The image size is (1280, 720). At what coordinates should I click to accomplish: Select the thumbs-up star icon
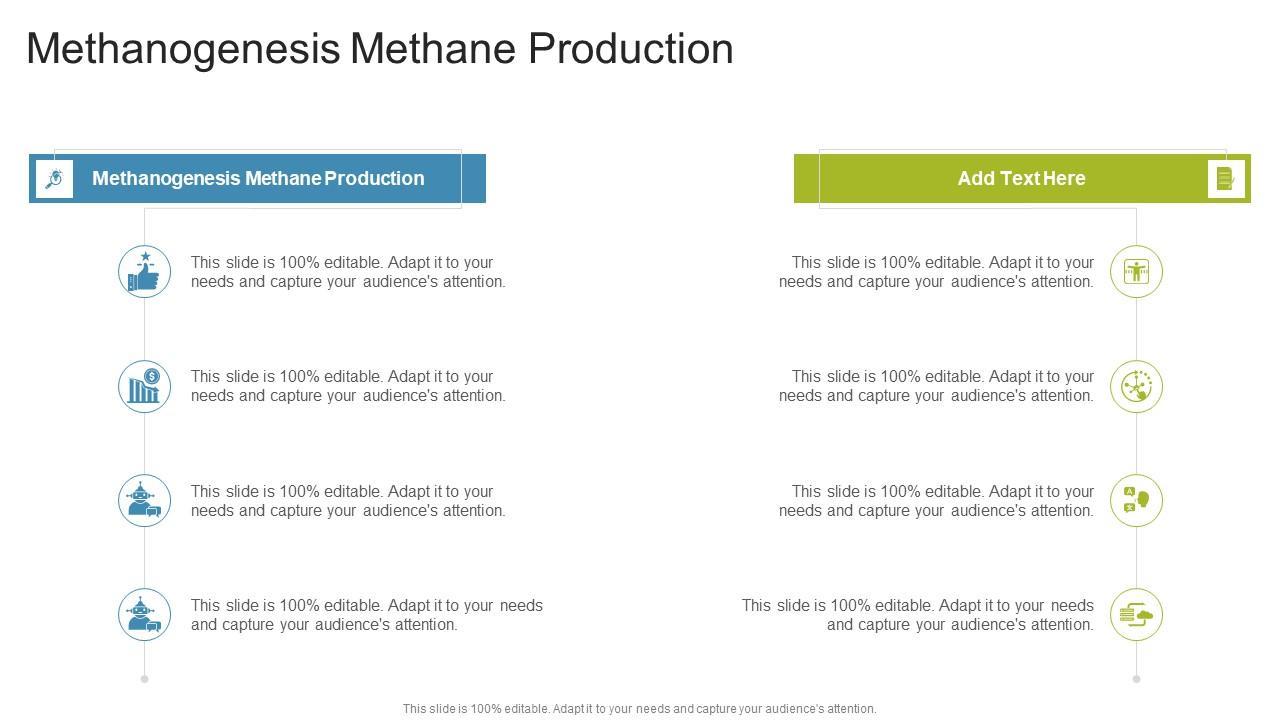[x=145, y=272]
